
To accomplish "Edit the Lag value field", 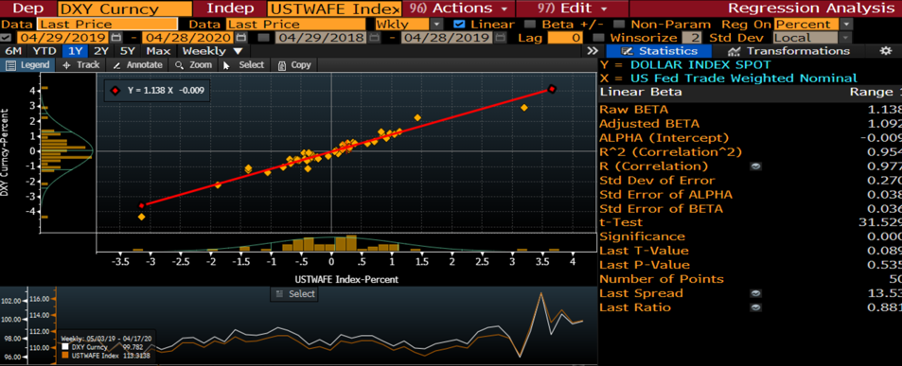I will click(565, 37).
